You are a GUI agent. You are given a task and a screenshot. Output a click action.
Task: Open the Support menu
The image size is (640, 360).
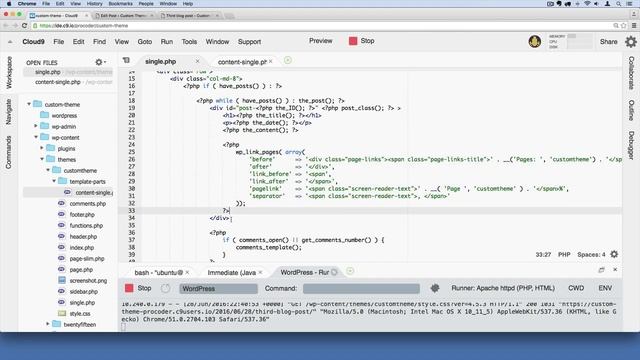249,42
